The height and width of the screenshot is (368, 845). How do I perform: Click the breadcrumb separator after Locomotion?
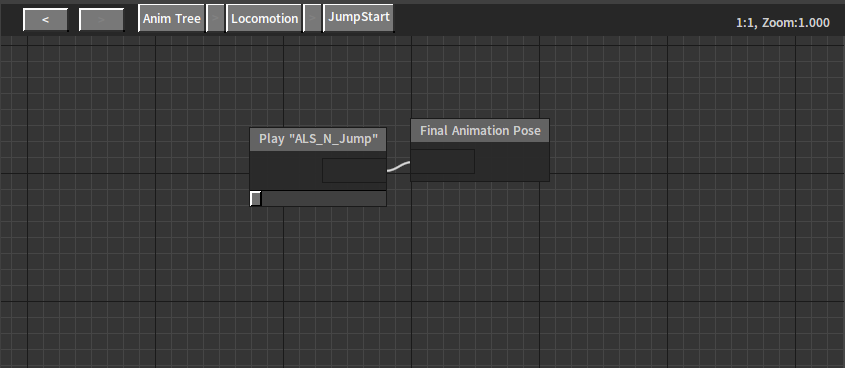(x=313, y=19)
